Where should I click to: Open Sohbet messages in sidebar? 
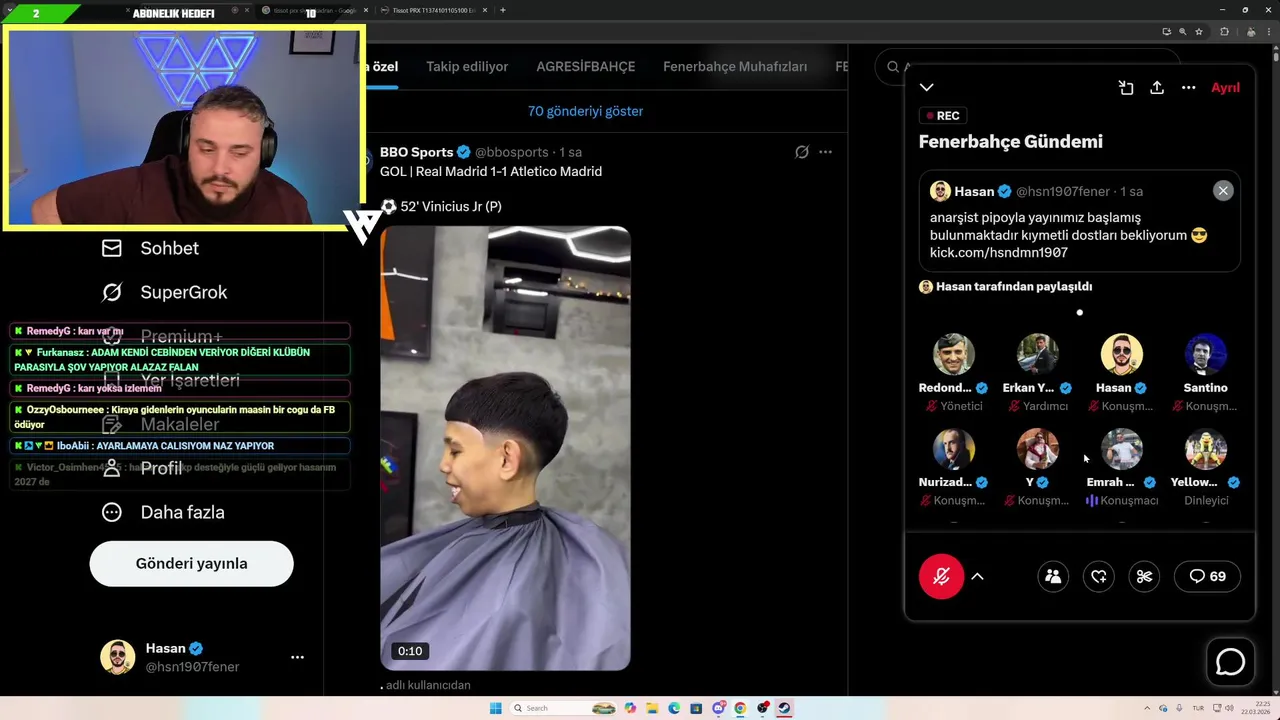[x=150, y=248]
